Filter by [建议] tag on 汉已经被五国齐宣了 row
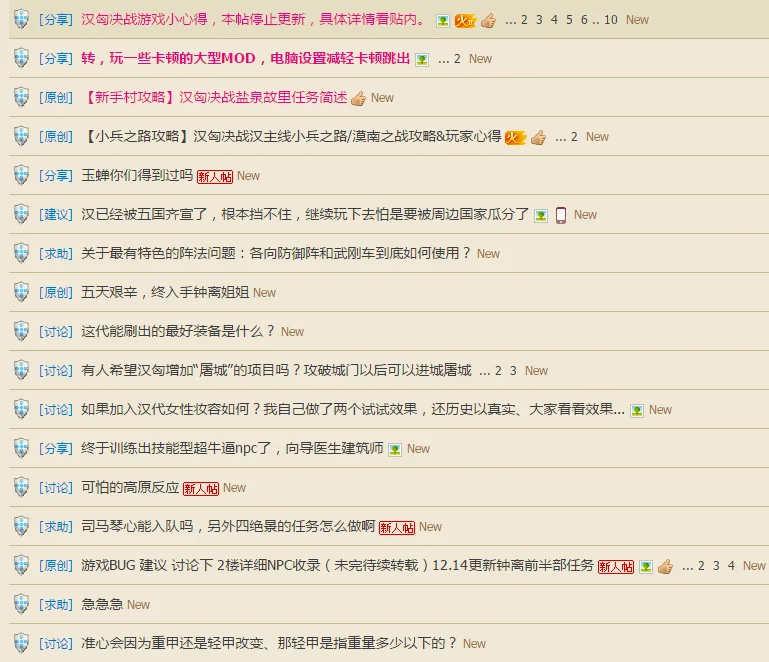The height and width of the screenshot is (662, 769). click(x=56, y=214)
